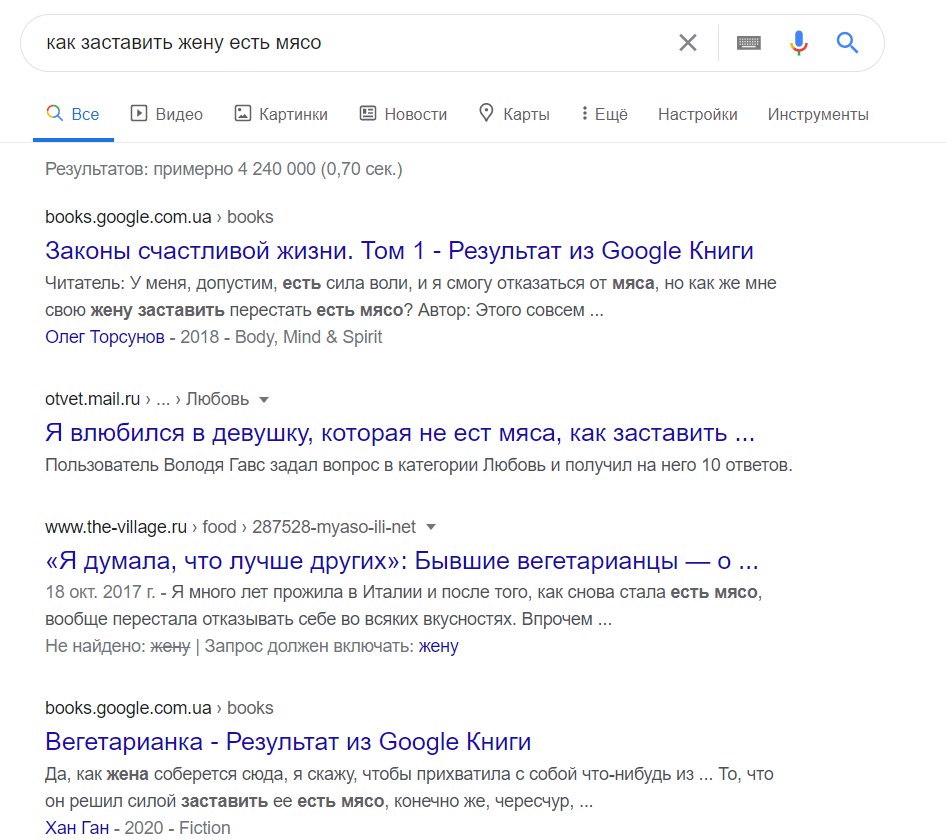Open result Законы счастливой жизни. Том 1

click(x=399, y=250)
